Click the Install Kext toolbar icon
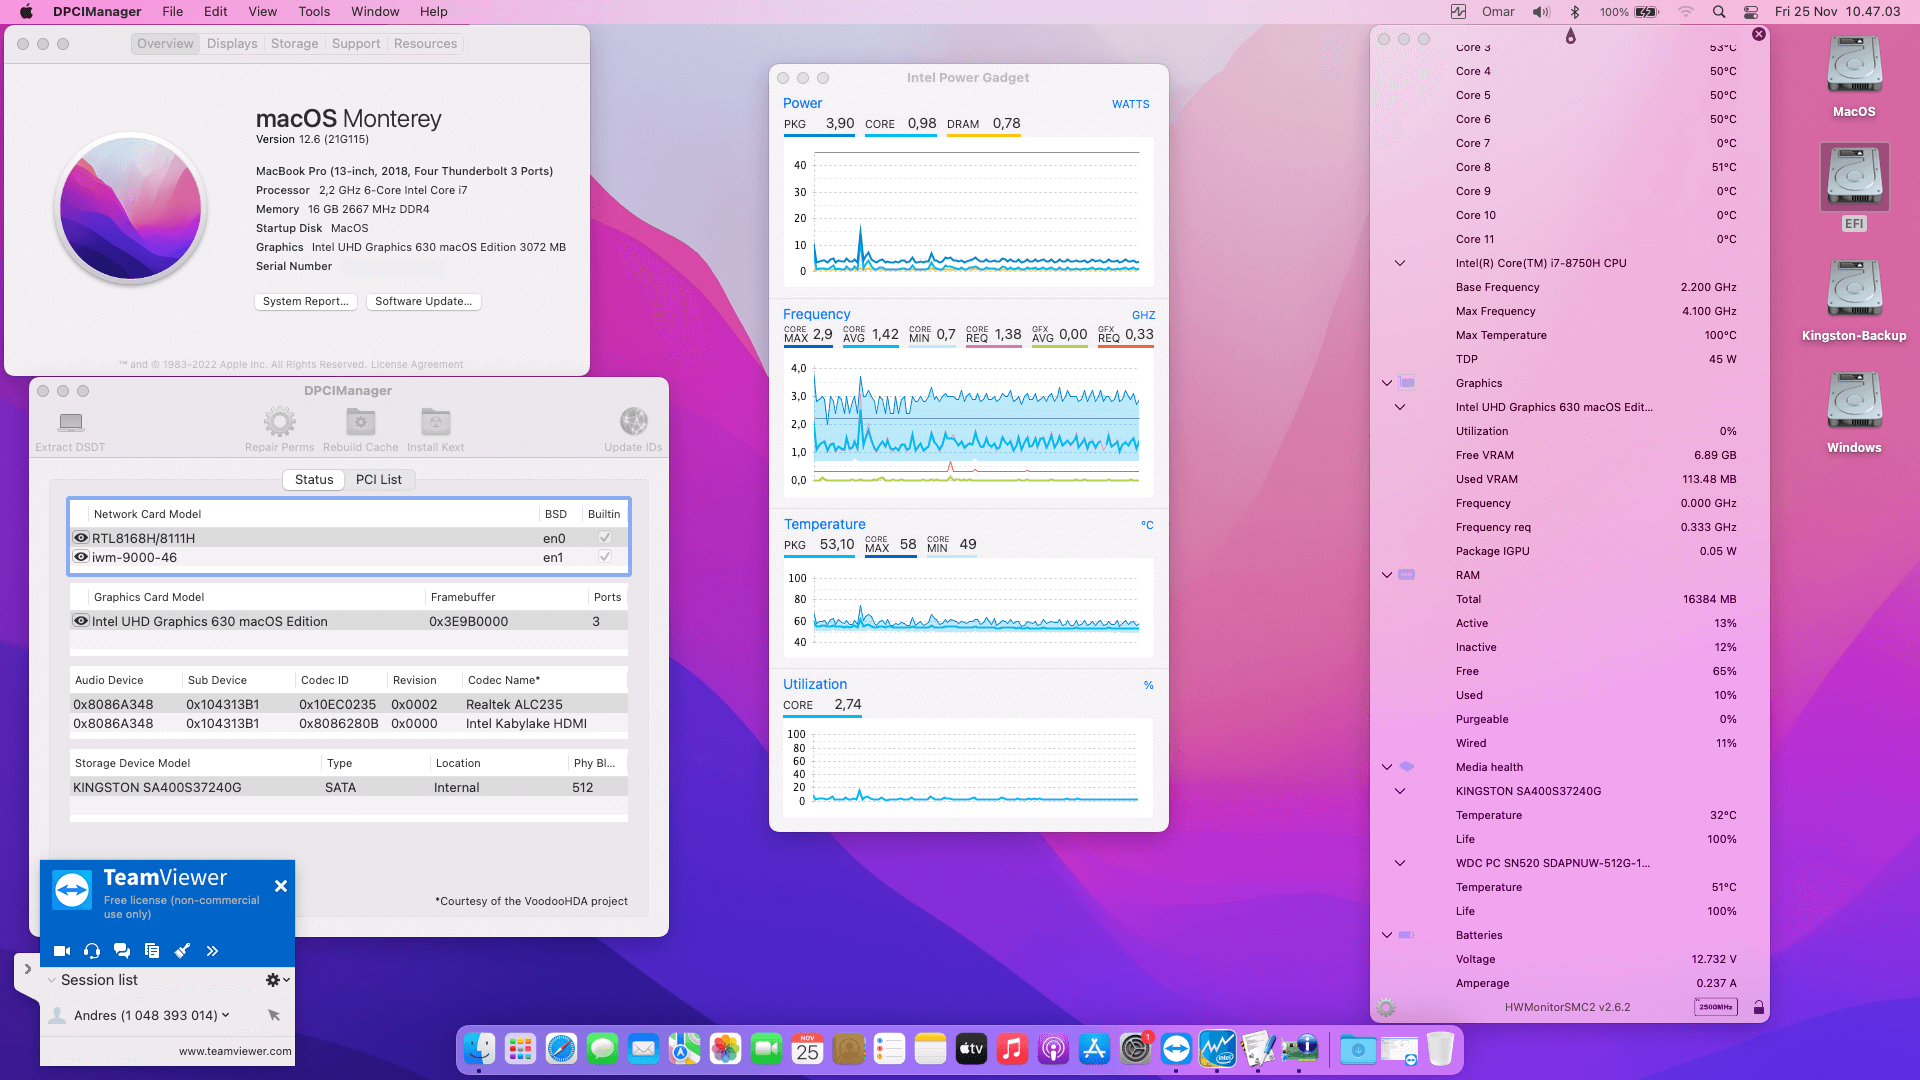 (x=435, y=422)
